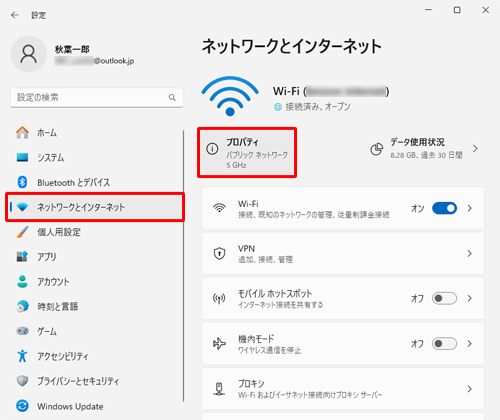
Task: Go to アカウント settings
Action: 95,282
